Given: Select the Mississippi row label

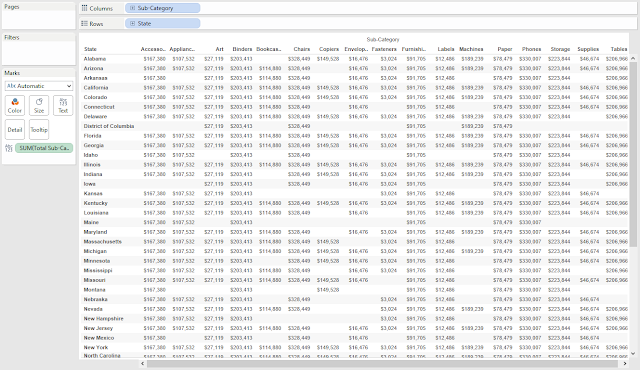Looking at the screenshot, I should 98,270.
